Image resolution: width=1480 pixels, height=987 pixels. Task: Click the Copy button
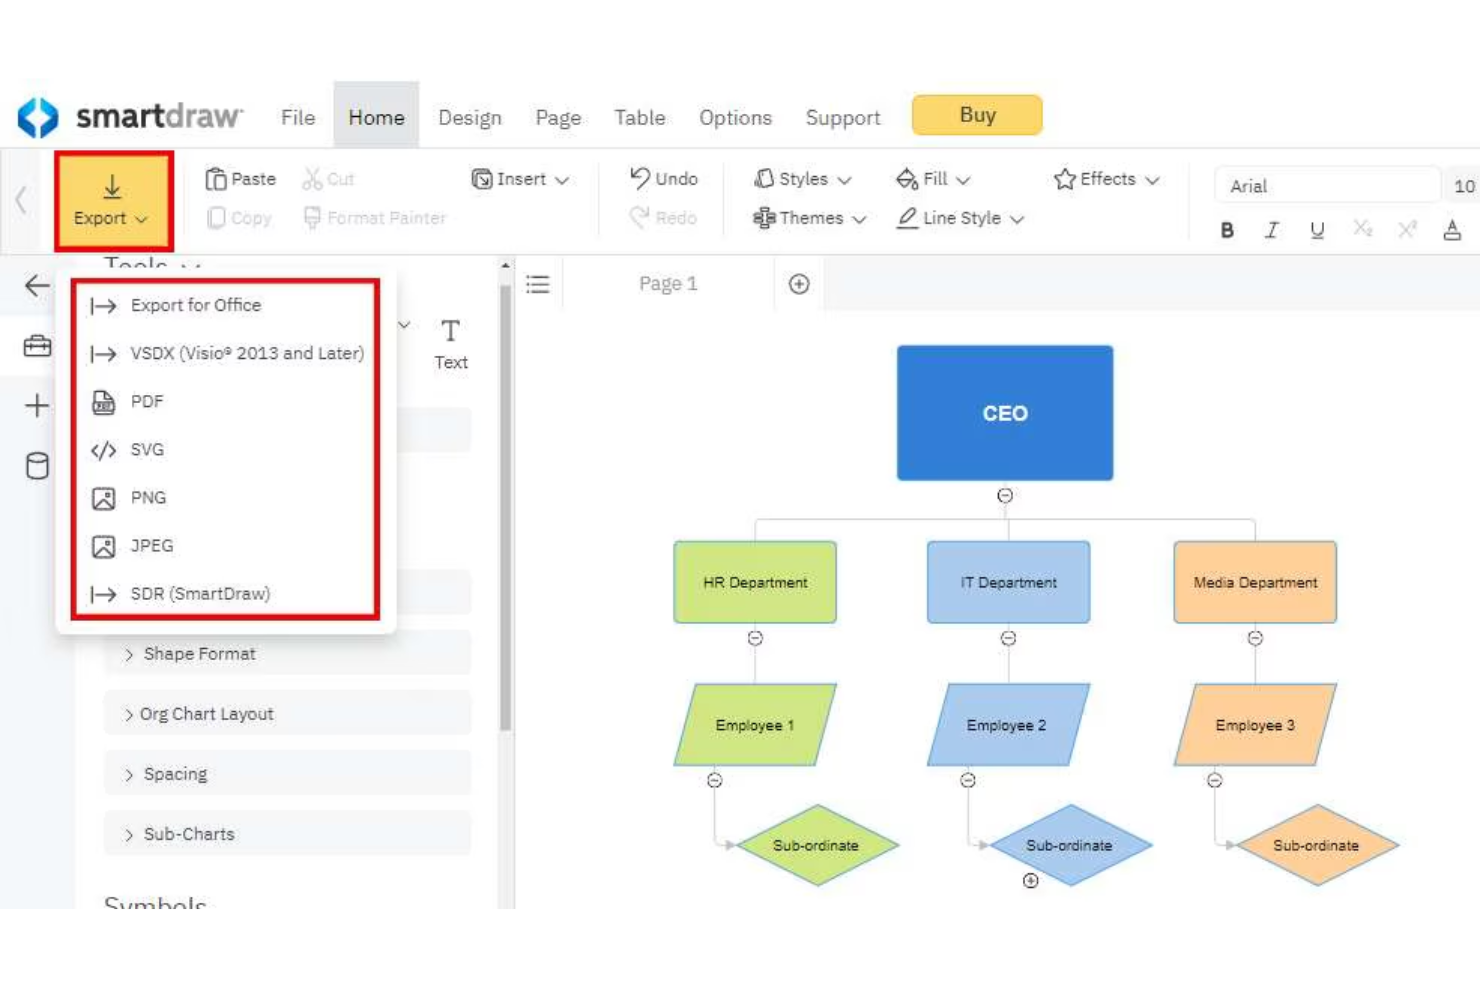click(239, 218)
